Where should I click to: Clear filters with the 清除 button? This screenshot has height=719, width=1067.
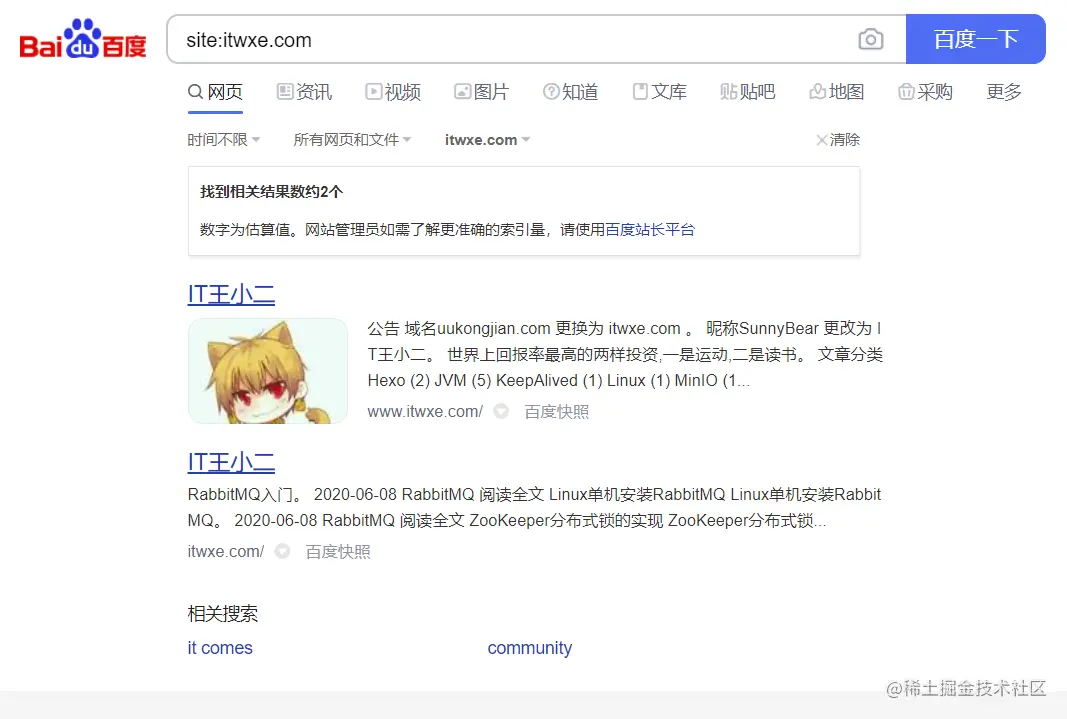click(838, 139)
